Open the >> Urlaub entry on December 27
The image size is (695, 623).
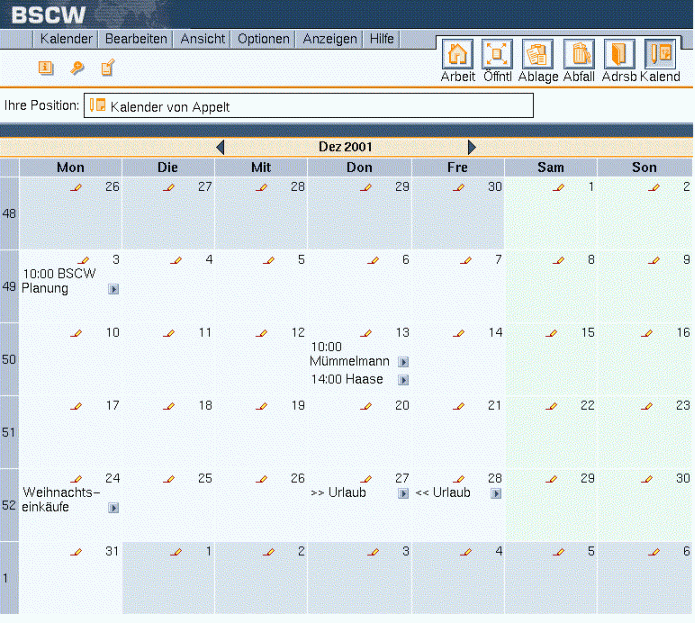(x=339, y=493)
